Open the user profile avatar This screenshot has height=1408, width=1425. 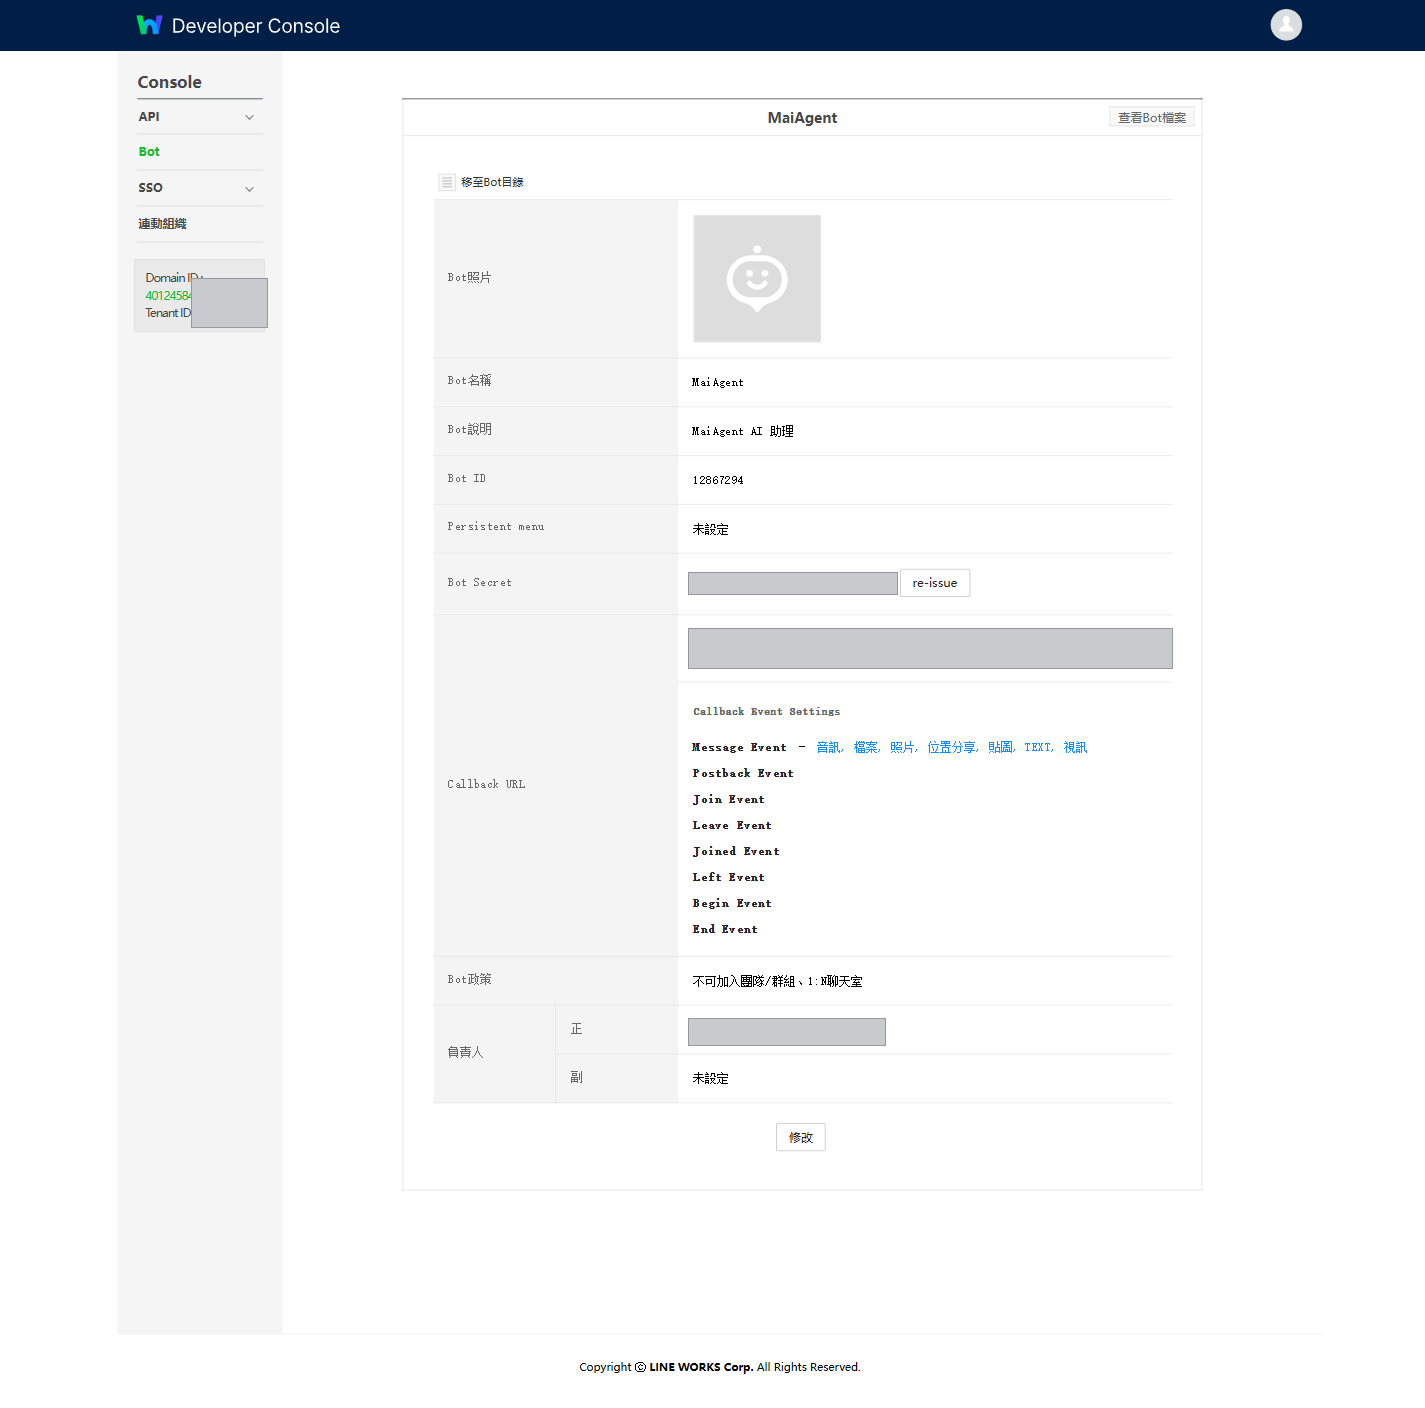(x=1286, y=25)
